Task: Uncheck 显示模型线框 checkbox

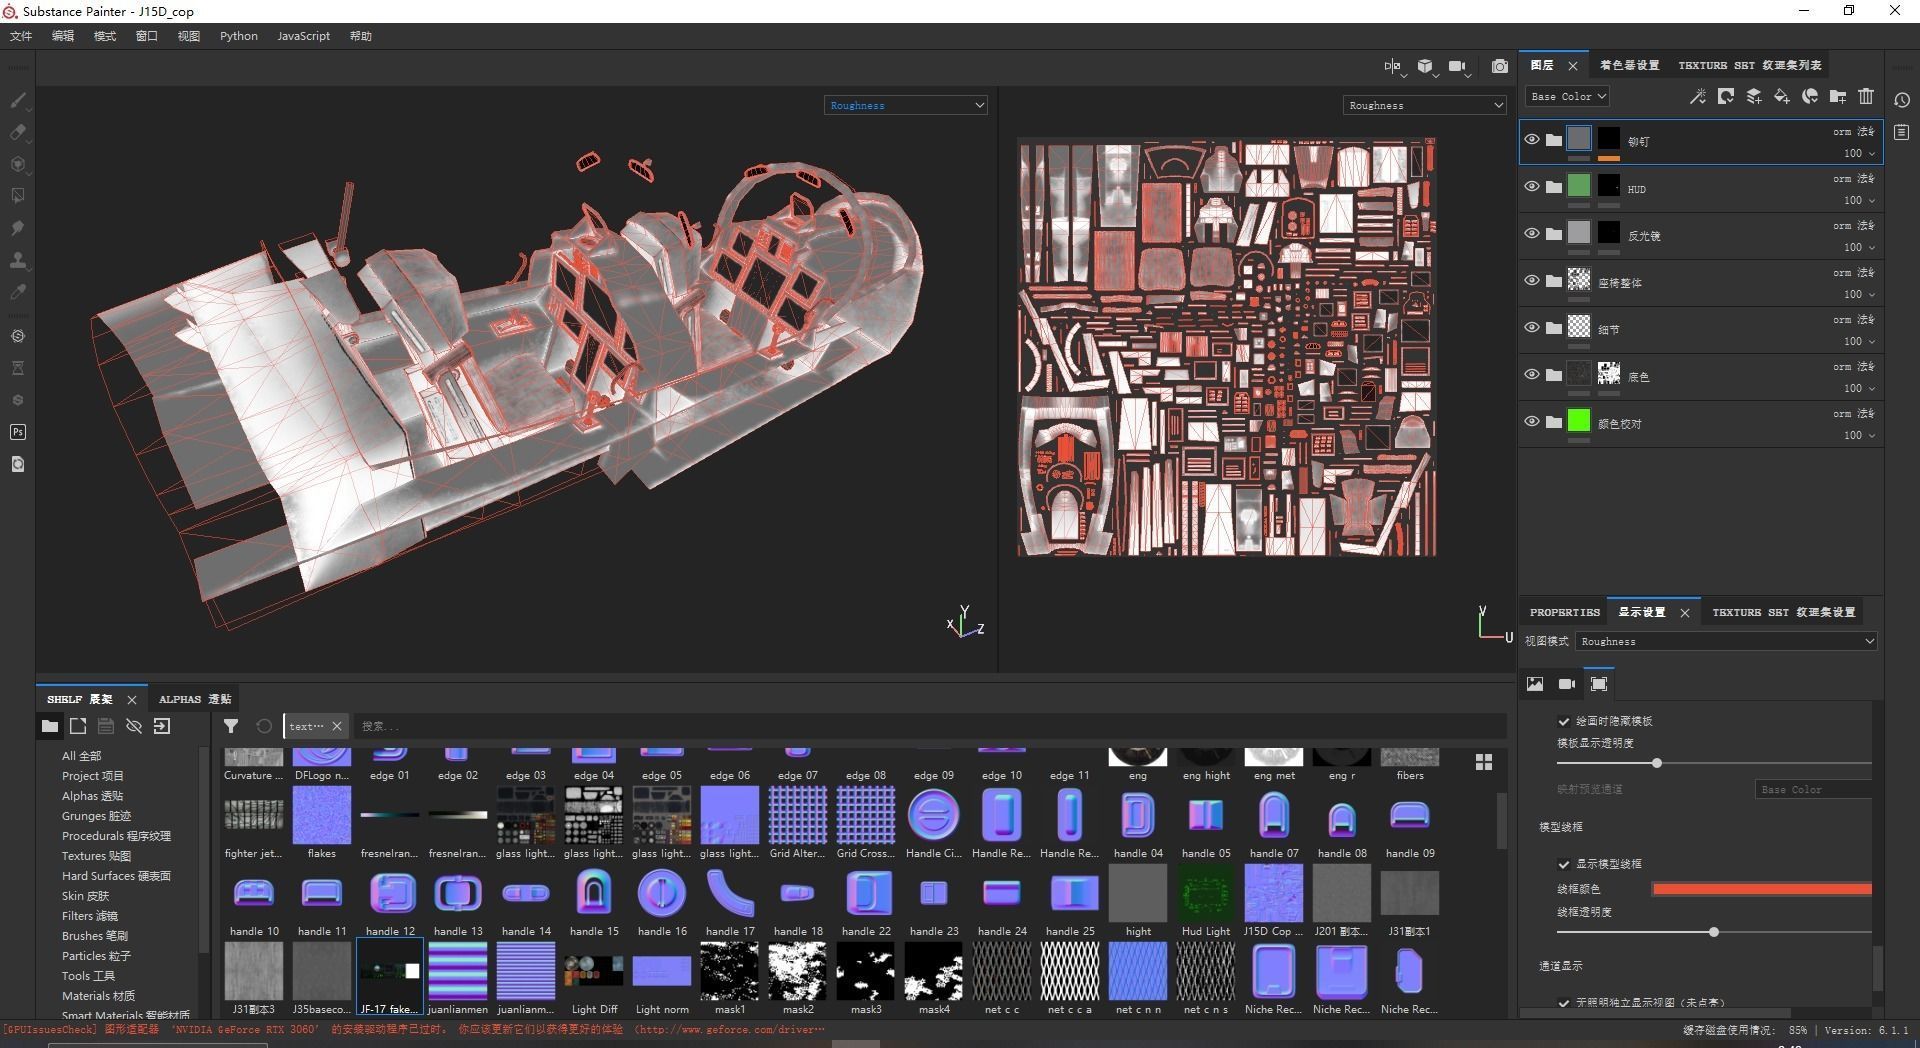Action: tap(1564, 864)
